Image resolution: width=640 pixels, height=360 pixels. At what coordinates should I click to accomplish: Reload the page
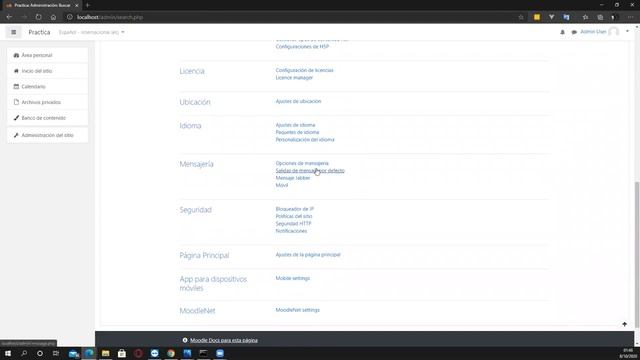tap(38, 17)
